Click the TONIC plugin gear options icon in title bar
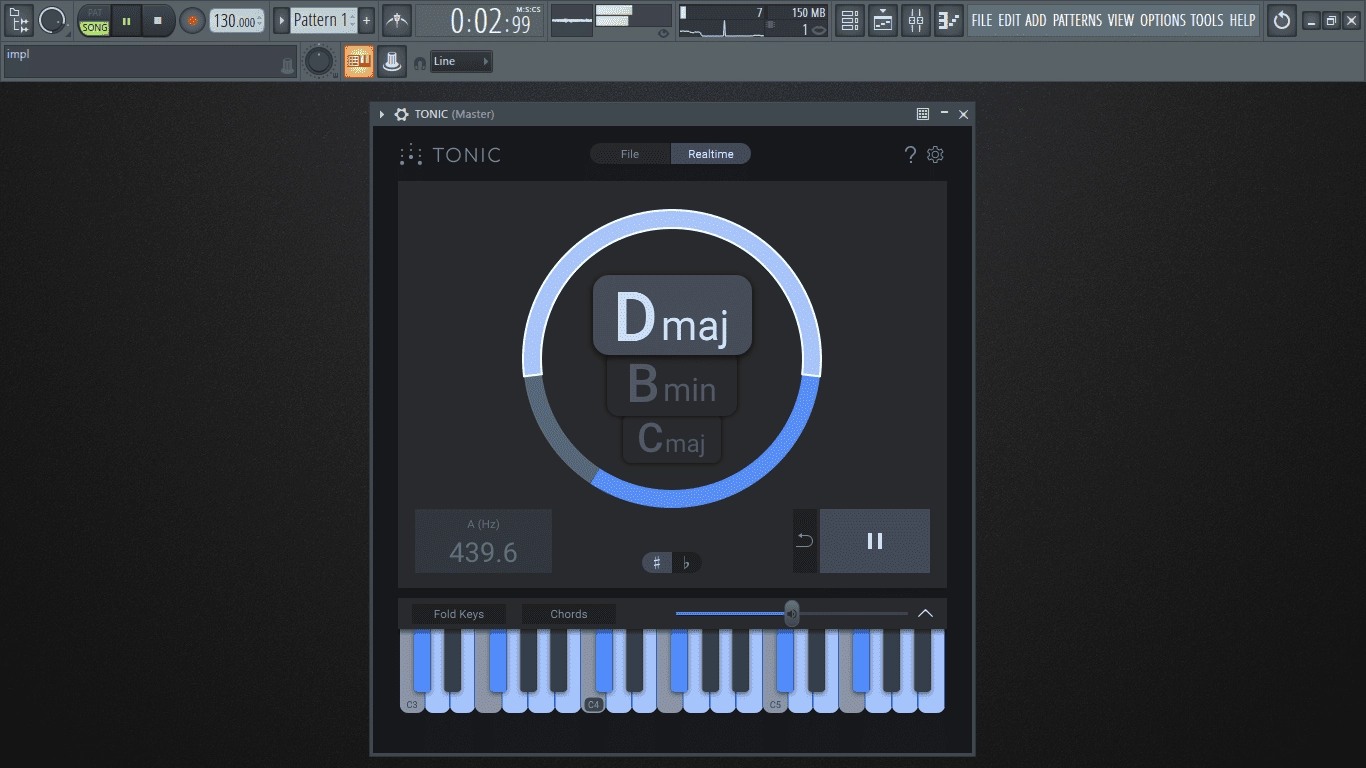Viewport: 1366px width, 768px height. coord(401,114)
